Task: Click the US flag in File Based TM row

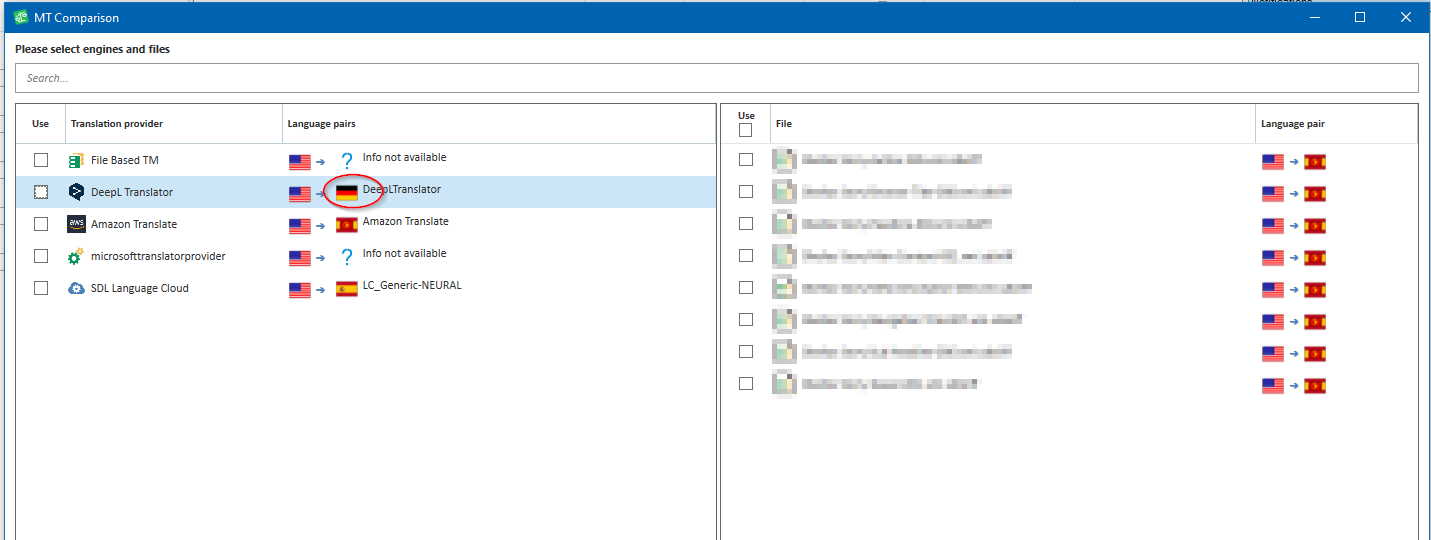Action: tap(300, 162)
